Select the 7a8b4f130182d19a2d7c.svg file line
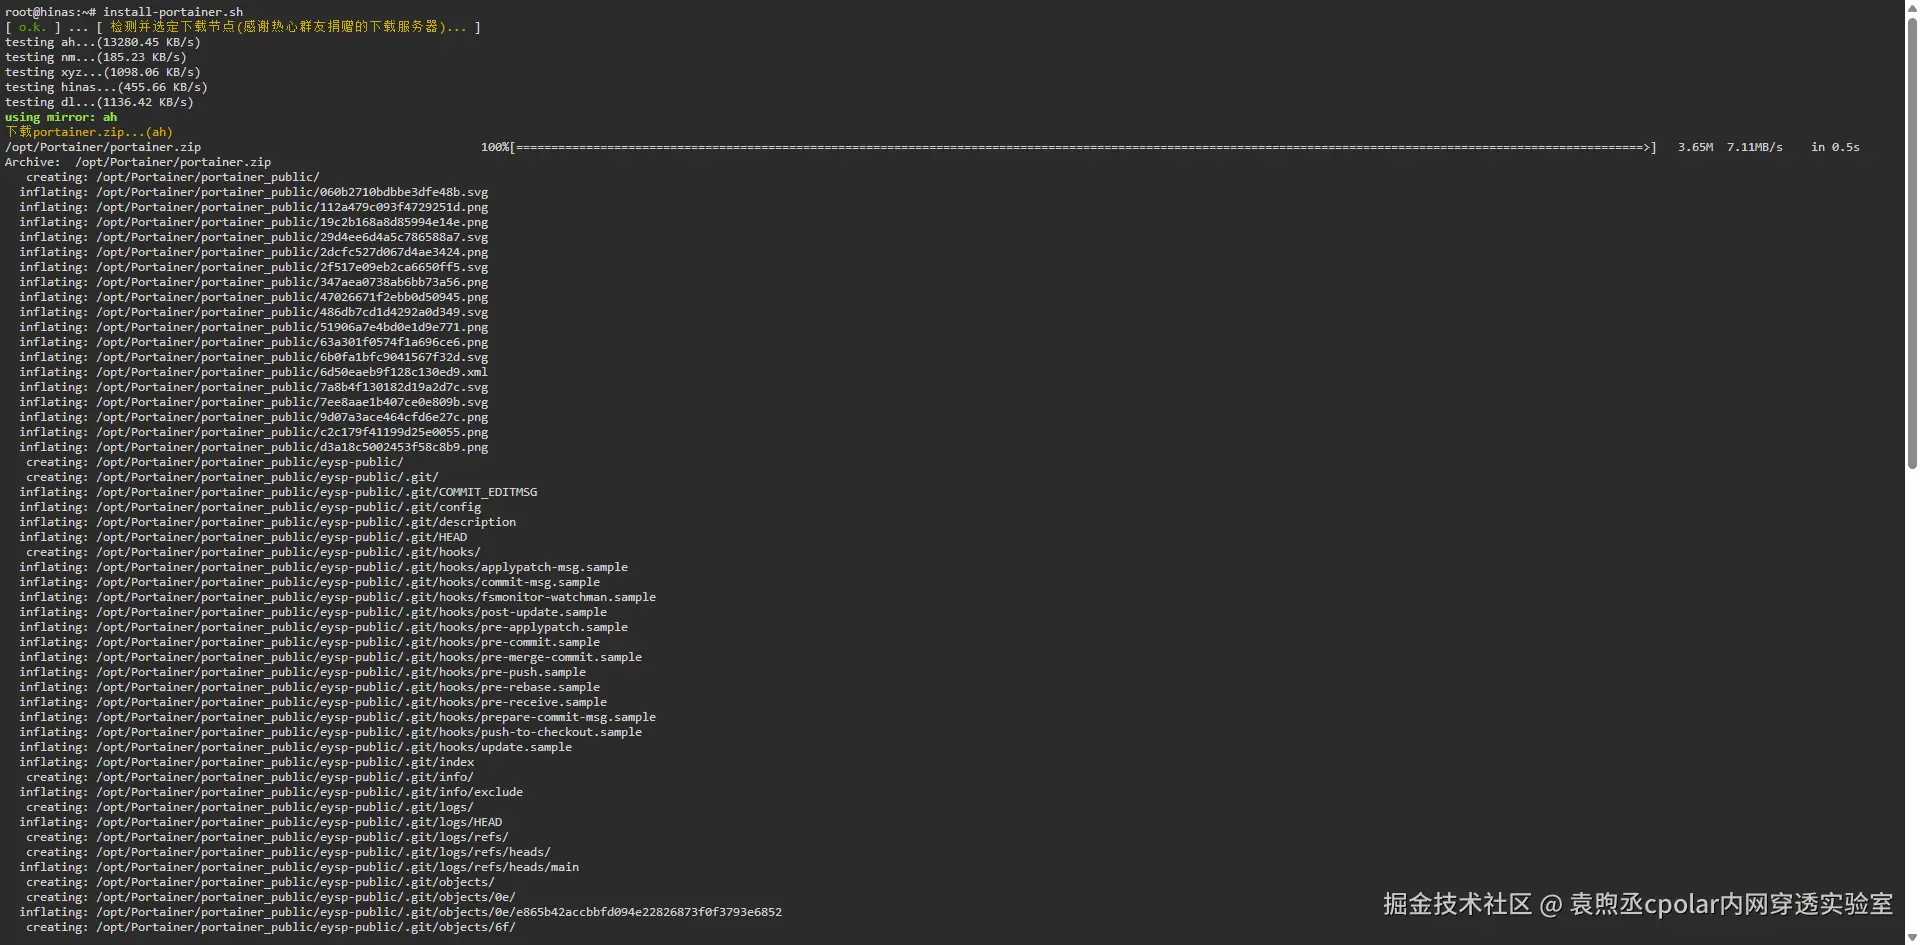 254,387
